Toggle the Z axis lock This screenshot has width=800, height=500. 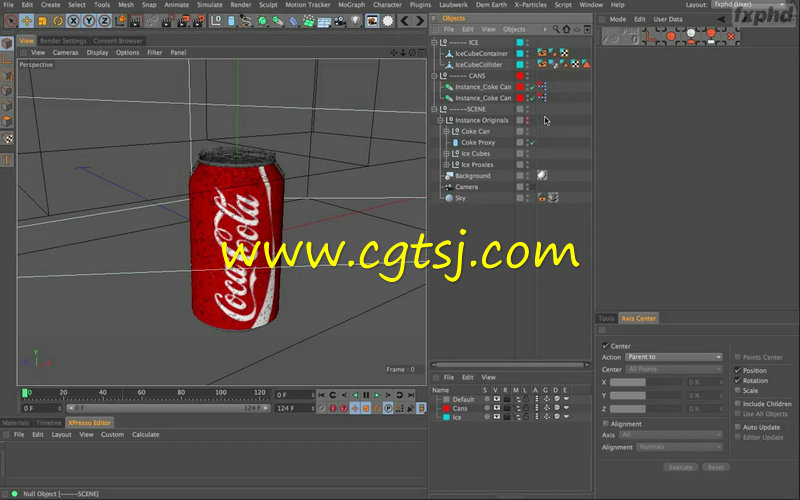[104, 21]
